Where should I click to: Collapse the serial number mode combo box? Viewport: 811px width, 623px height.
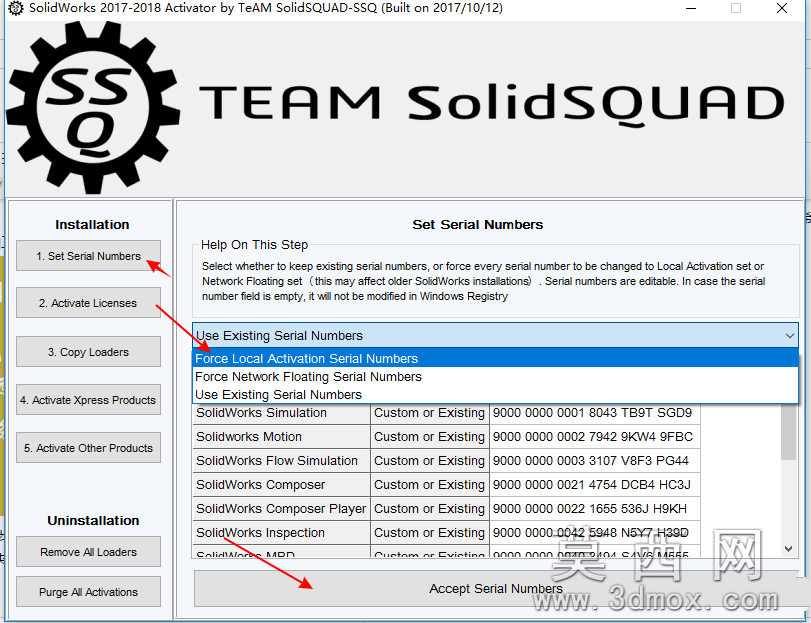point(495,336)
